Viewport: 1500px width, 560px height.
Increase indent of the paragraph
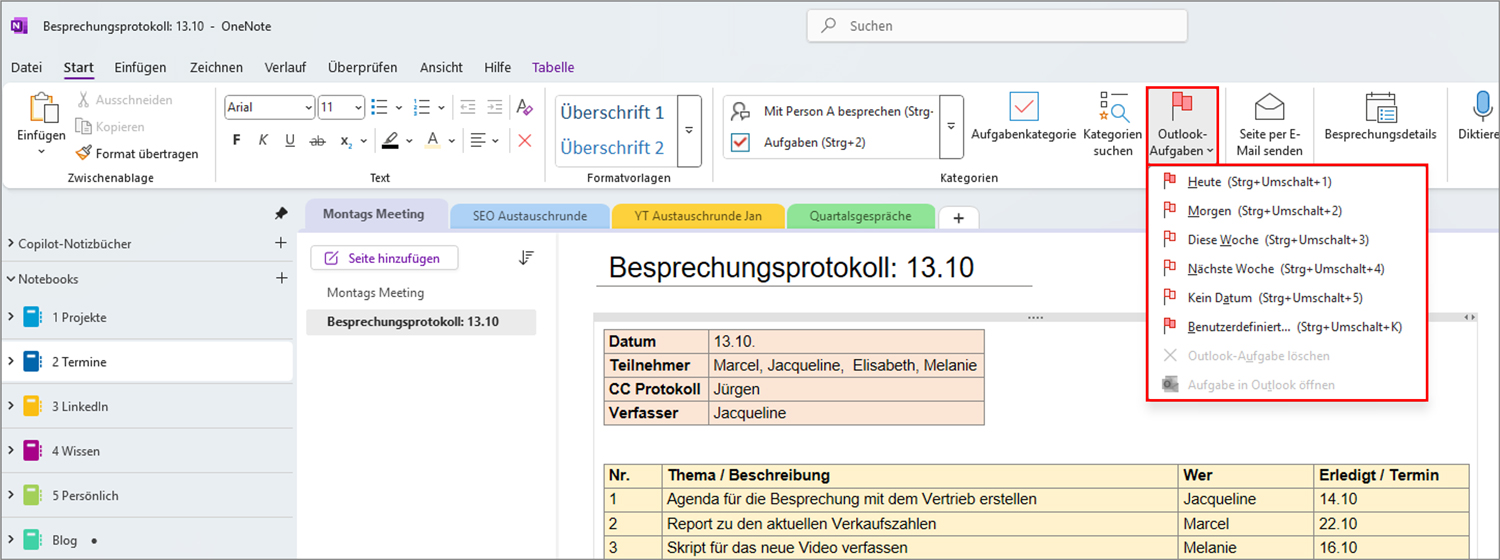pyautogui.click(x=495, y=107)
